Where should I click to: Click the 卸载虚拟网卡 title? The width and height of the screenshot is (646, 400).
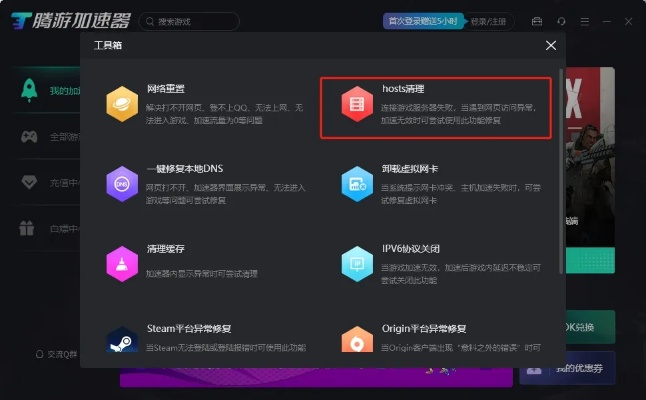(410, 168)
